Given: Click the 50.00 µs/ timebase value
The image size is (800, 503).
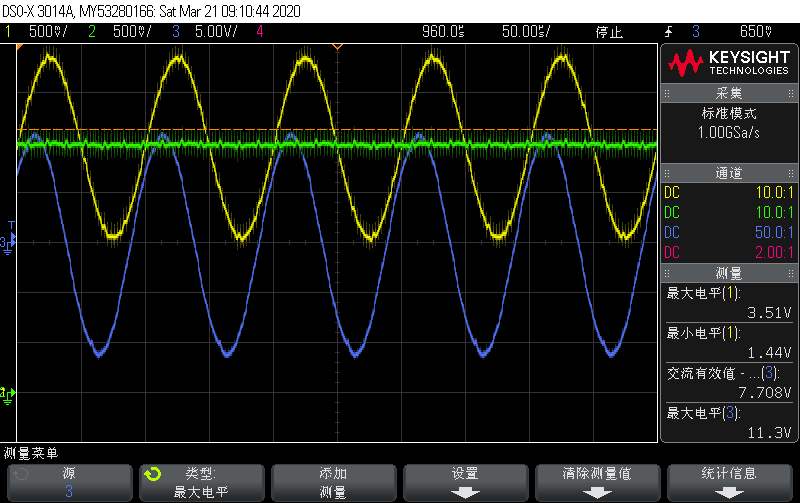Looking at the screenshot, I should (526, 32).
